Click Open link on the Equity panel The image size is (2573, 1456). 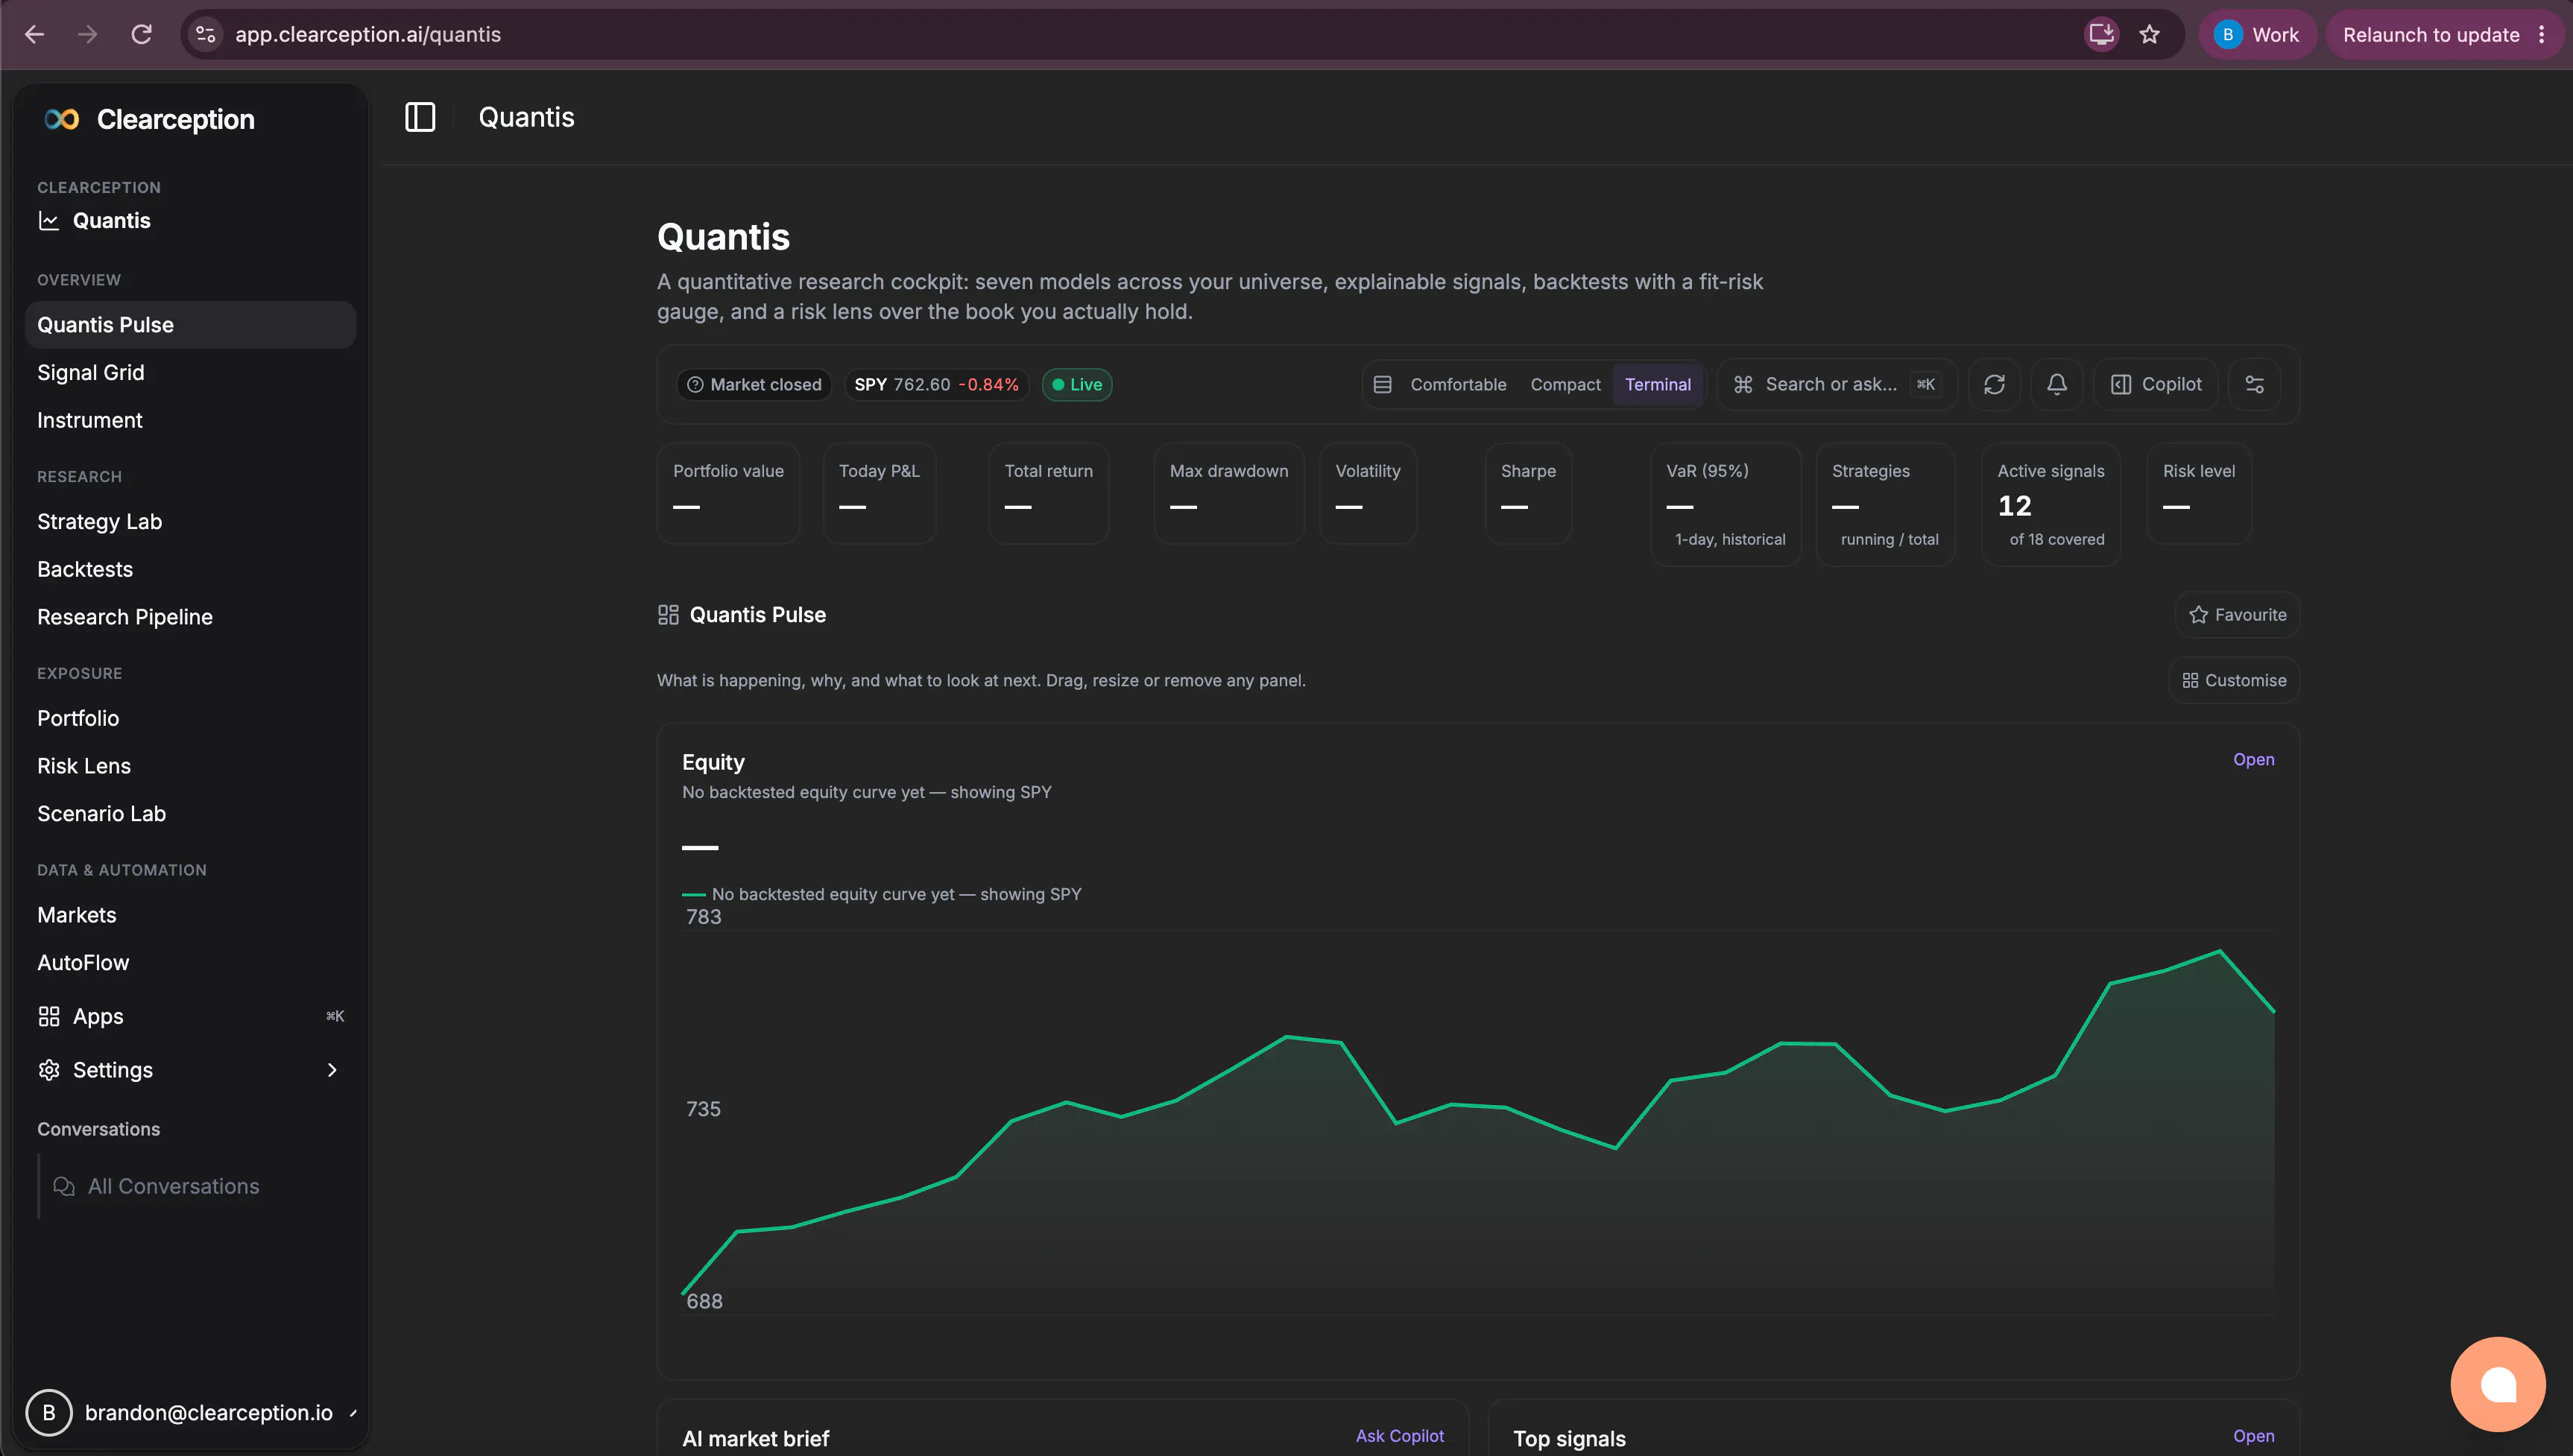click(2253, 759)
